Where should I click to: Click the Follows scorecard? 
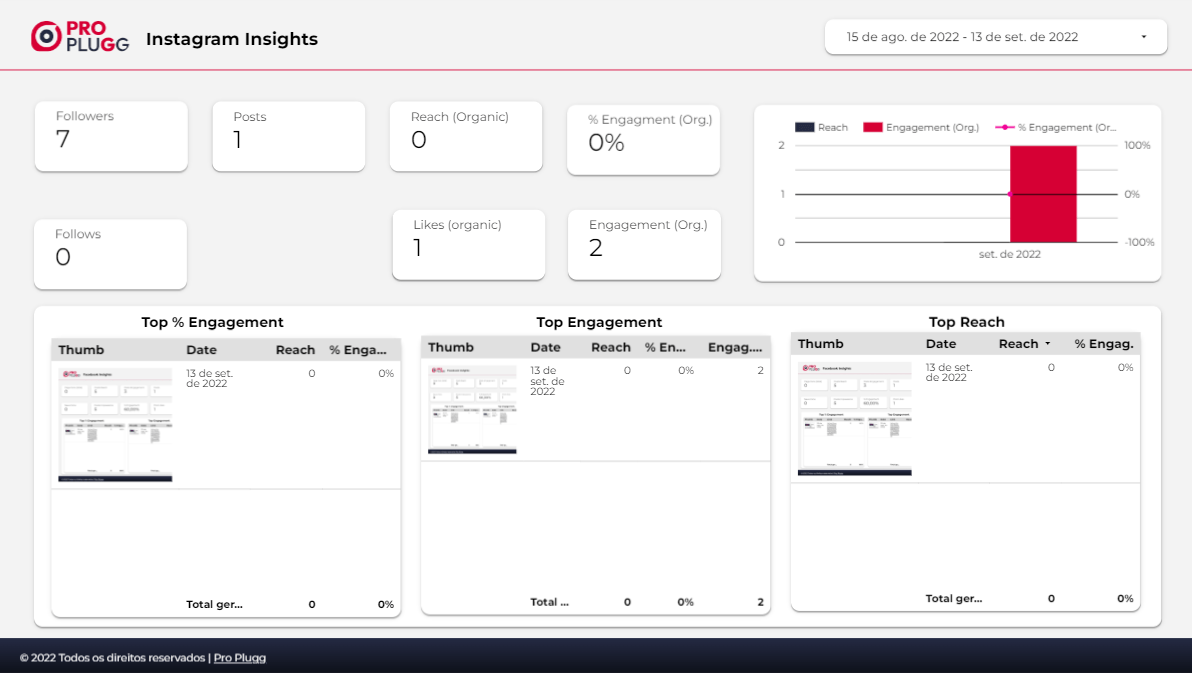[110, 254]
